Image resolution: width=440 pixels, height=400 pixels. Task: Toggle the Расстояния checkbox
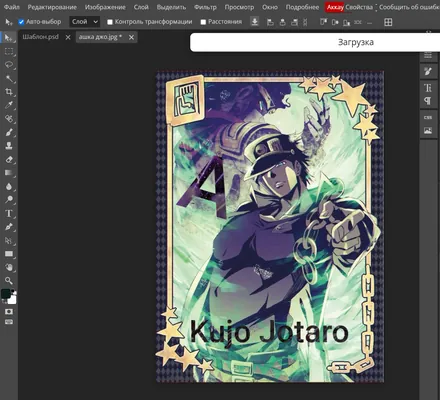[x=203, y=22]
